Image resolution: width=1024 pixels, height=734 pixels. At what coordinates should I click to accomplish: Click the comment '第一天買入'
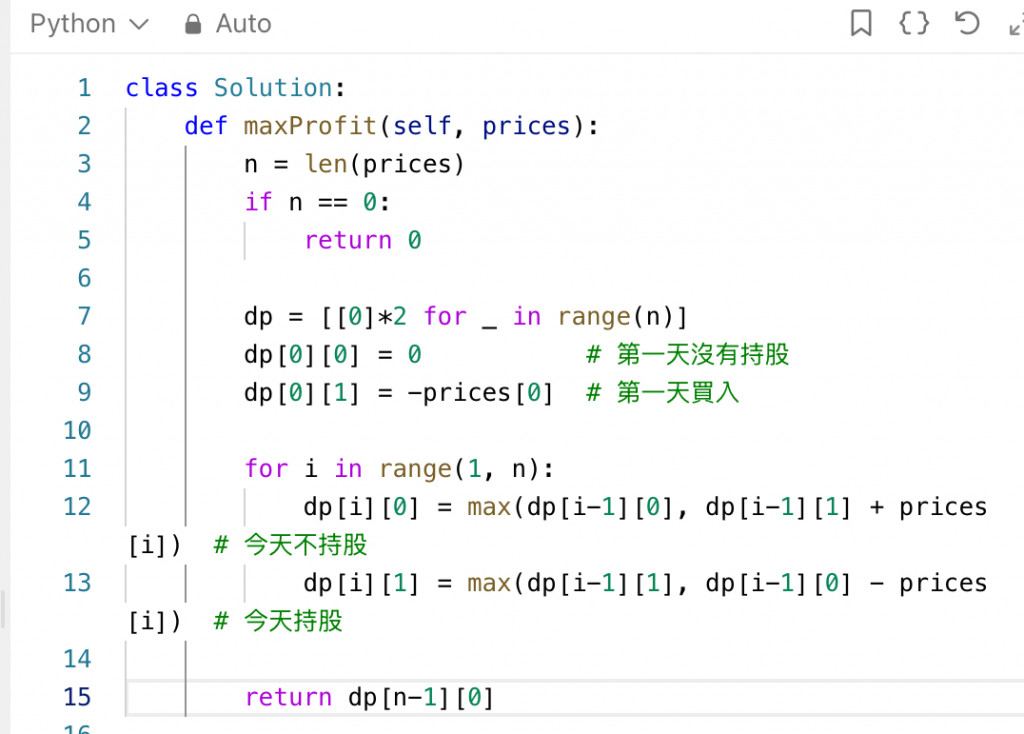coord(663,392)
